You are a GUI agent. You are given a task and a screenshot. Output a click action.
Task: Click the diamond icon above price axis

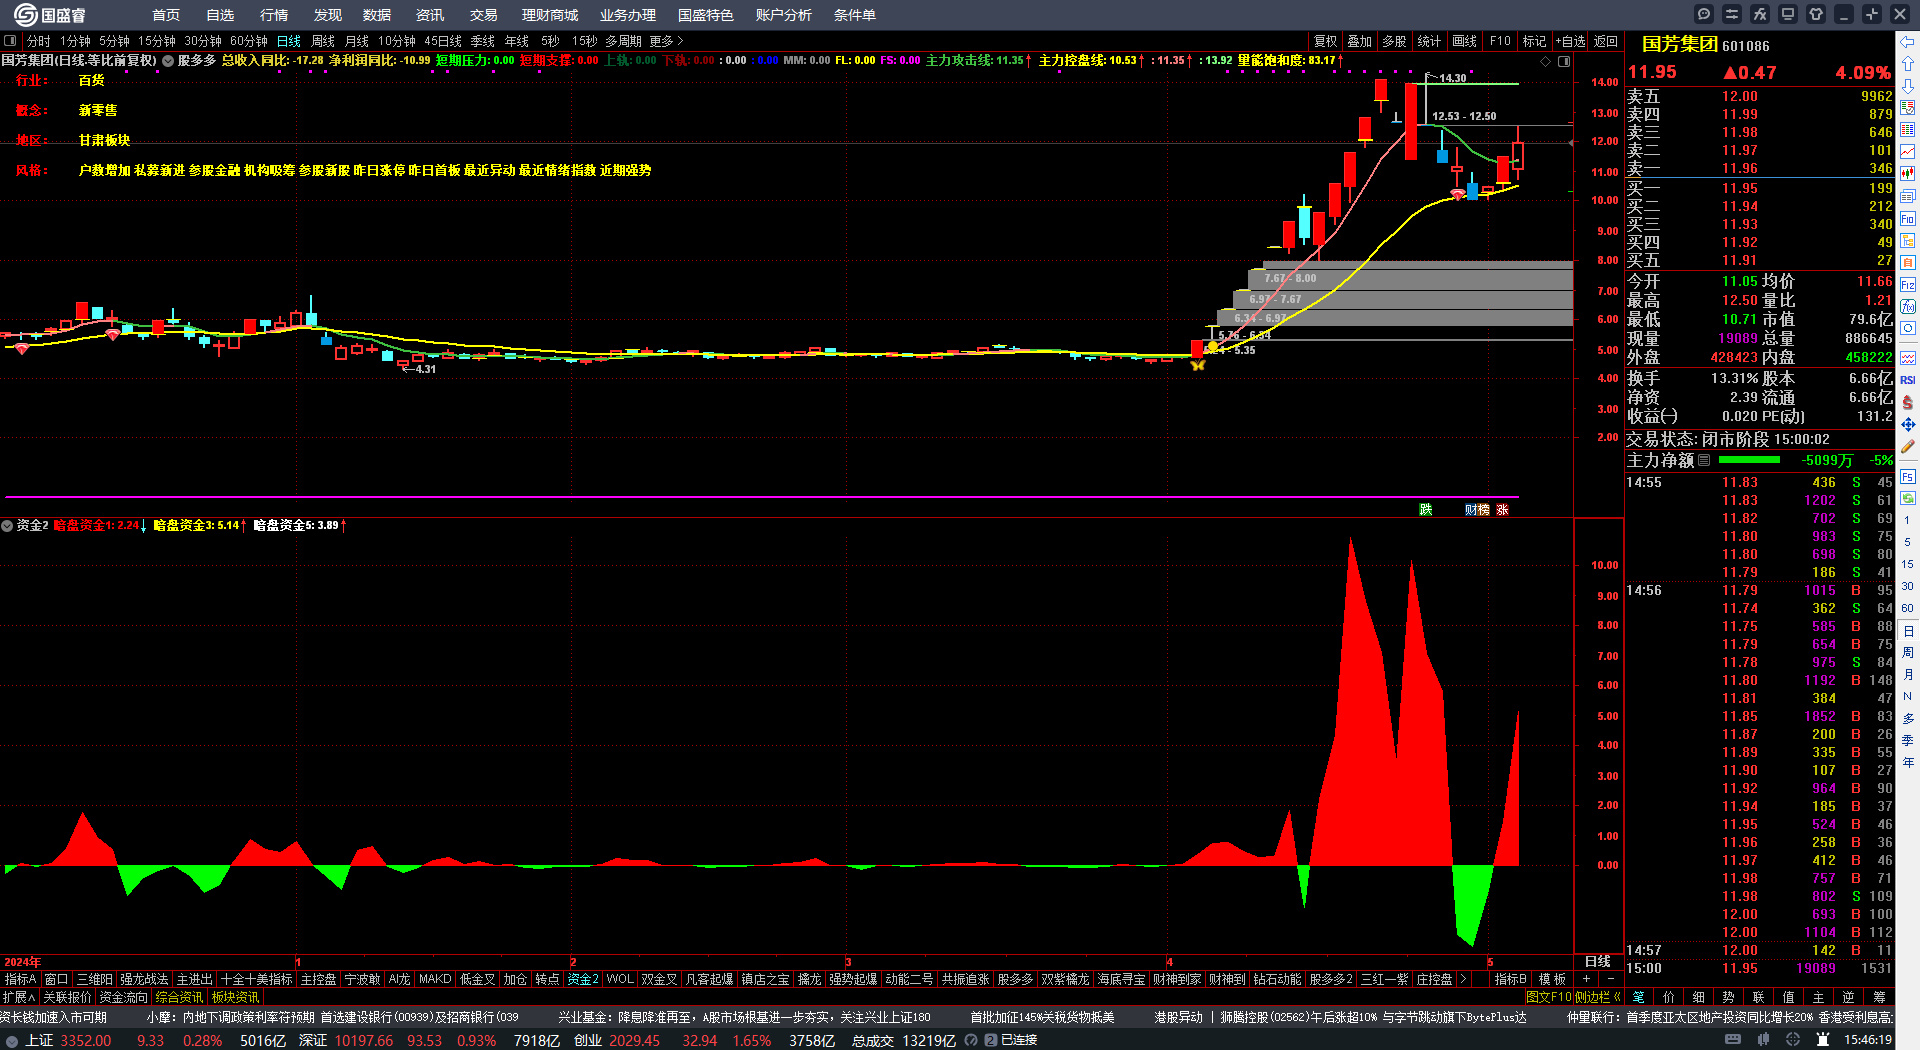pyautogui.click(x=1546, y=61)
